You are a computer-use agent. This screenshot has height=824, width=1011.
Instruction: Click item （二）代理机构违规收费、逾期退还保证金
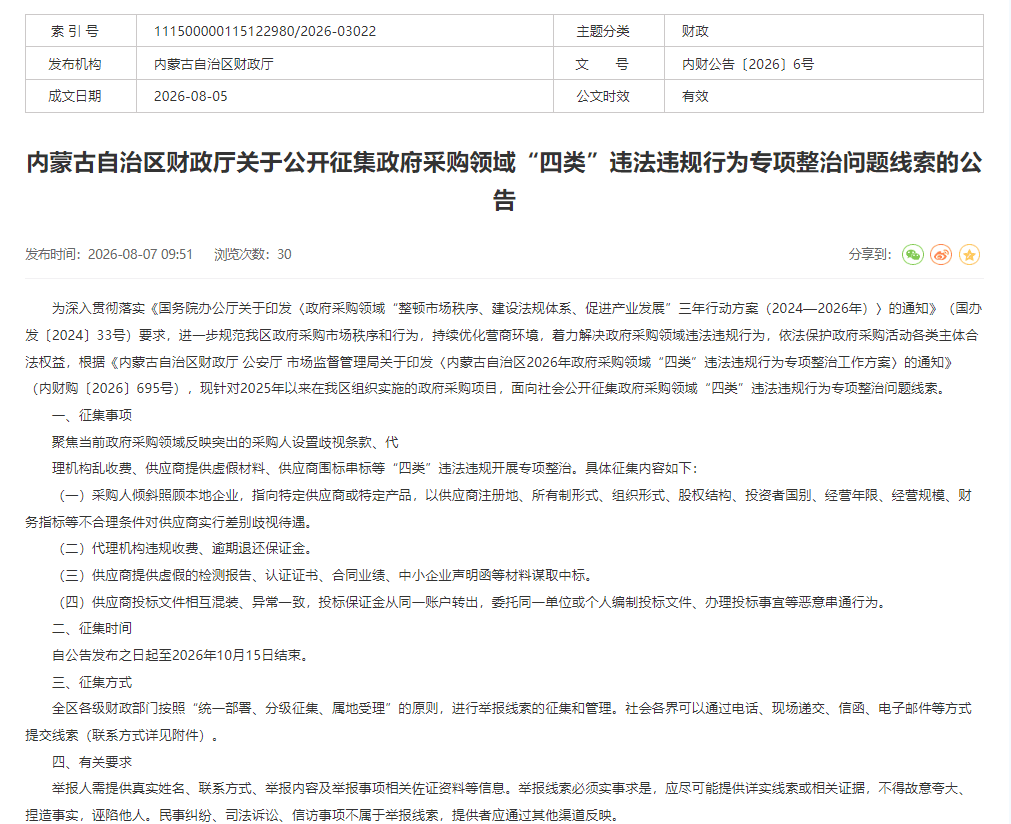coord(186,549)
